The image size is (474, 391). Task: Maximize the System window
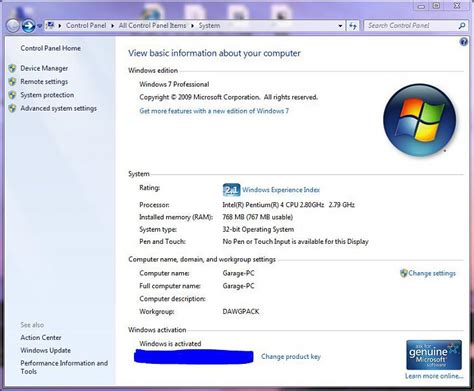click(436, 6)
